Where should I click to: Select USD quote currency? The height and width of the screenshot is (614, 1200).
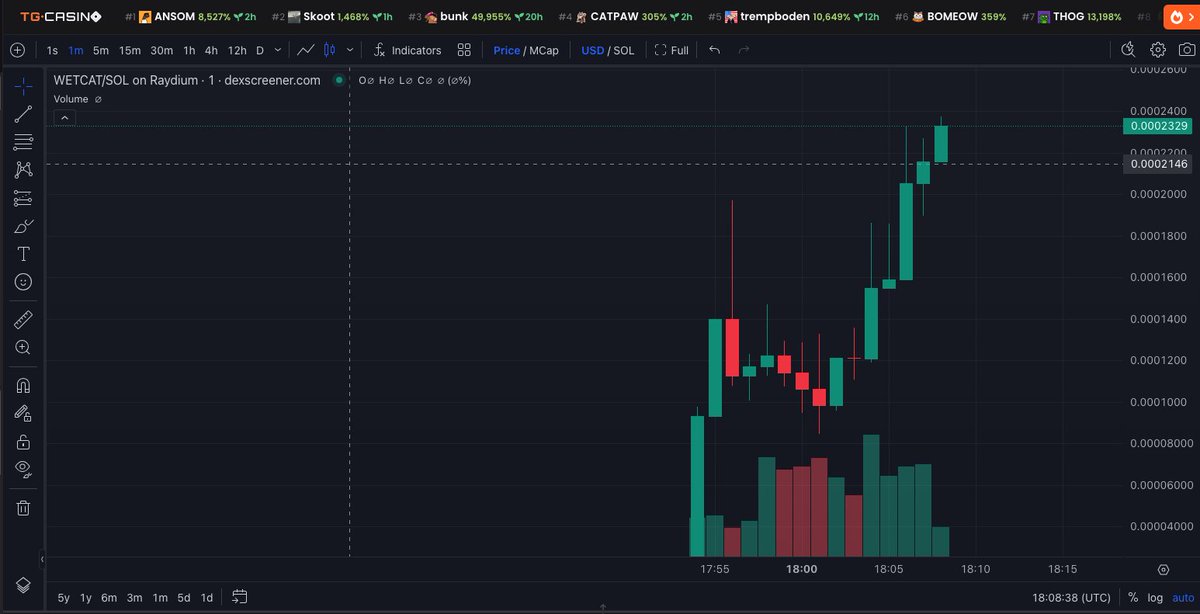coord(593,50)
